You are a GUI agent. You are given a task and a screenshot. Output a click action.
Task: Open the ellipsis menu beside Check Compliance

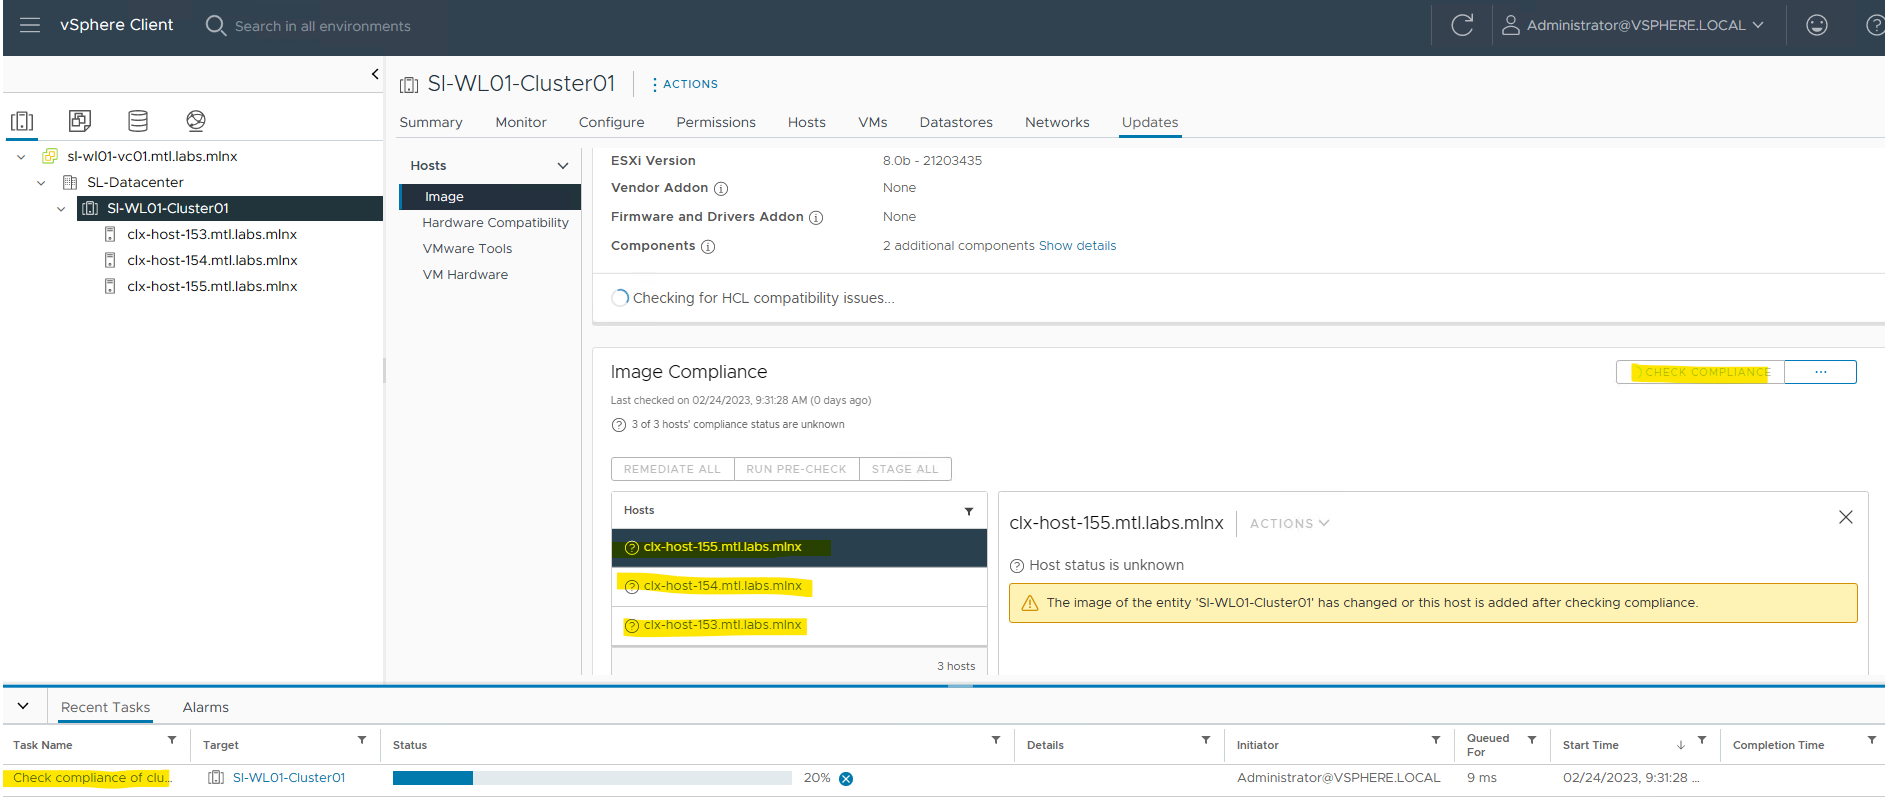point(1820,372)
